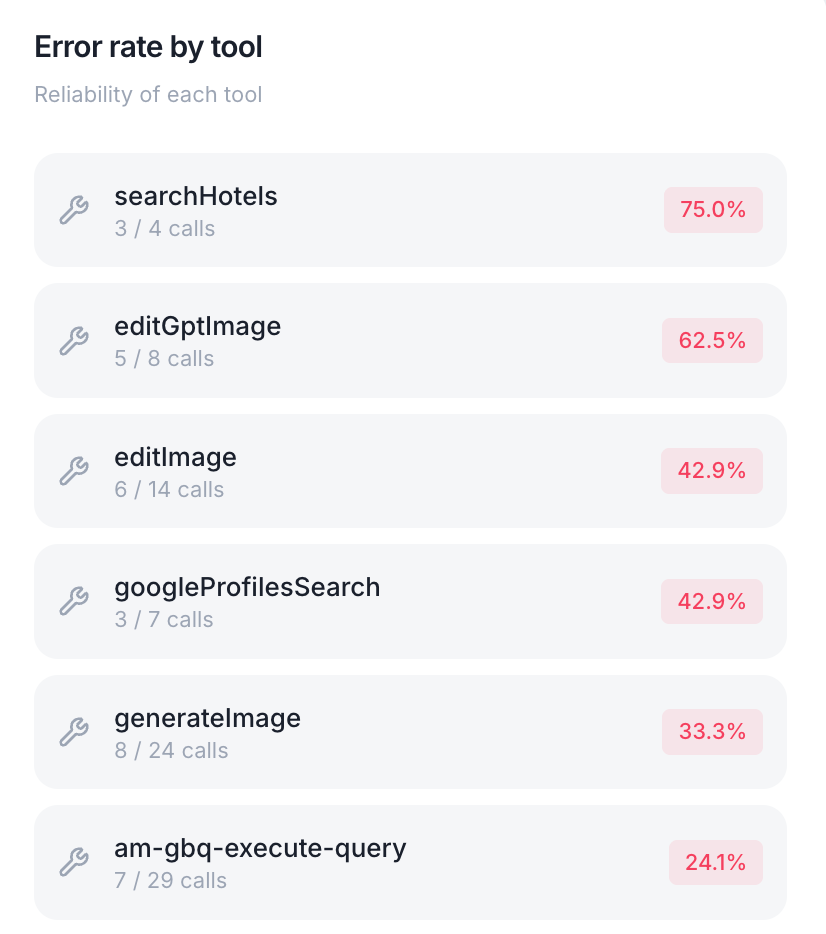This screenshot has width=826, height=934.
Task: Click the wrench icon beside googleProfilesSearch
Action: [74, 601]
